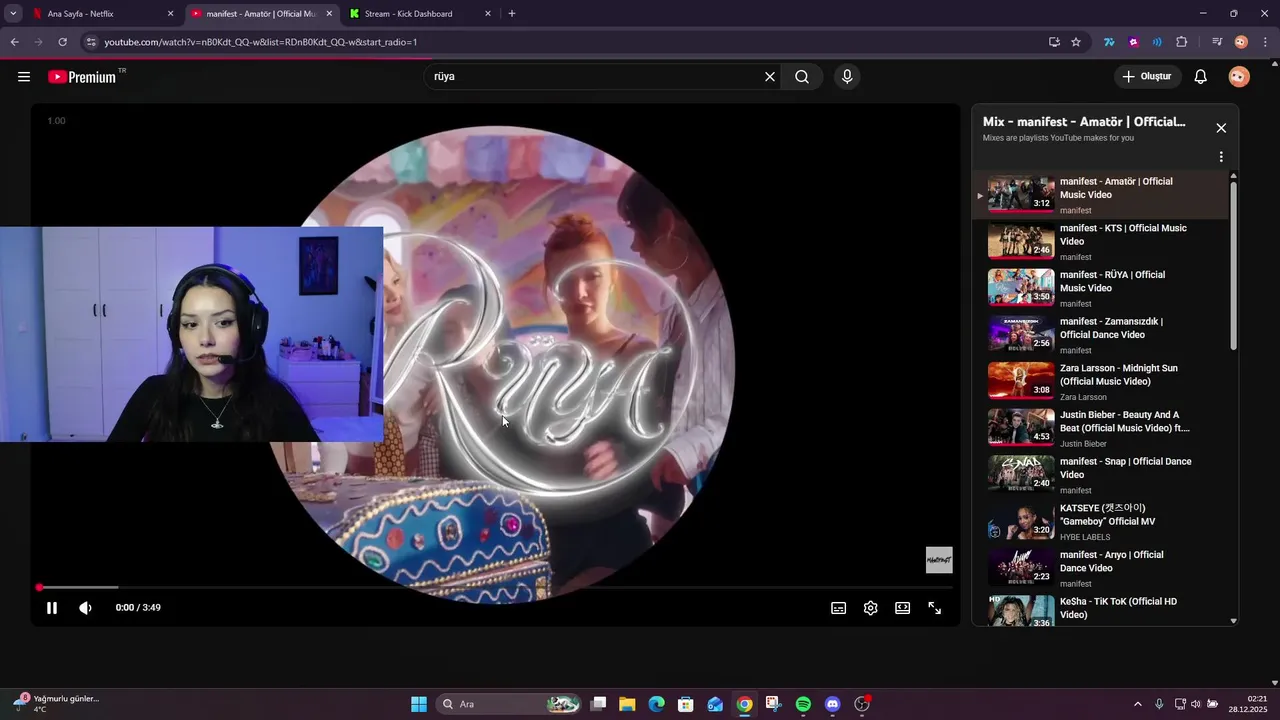Open Chrome profile avatar
Viewport: 1280px width, 720px height.
1241,42
